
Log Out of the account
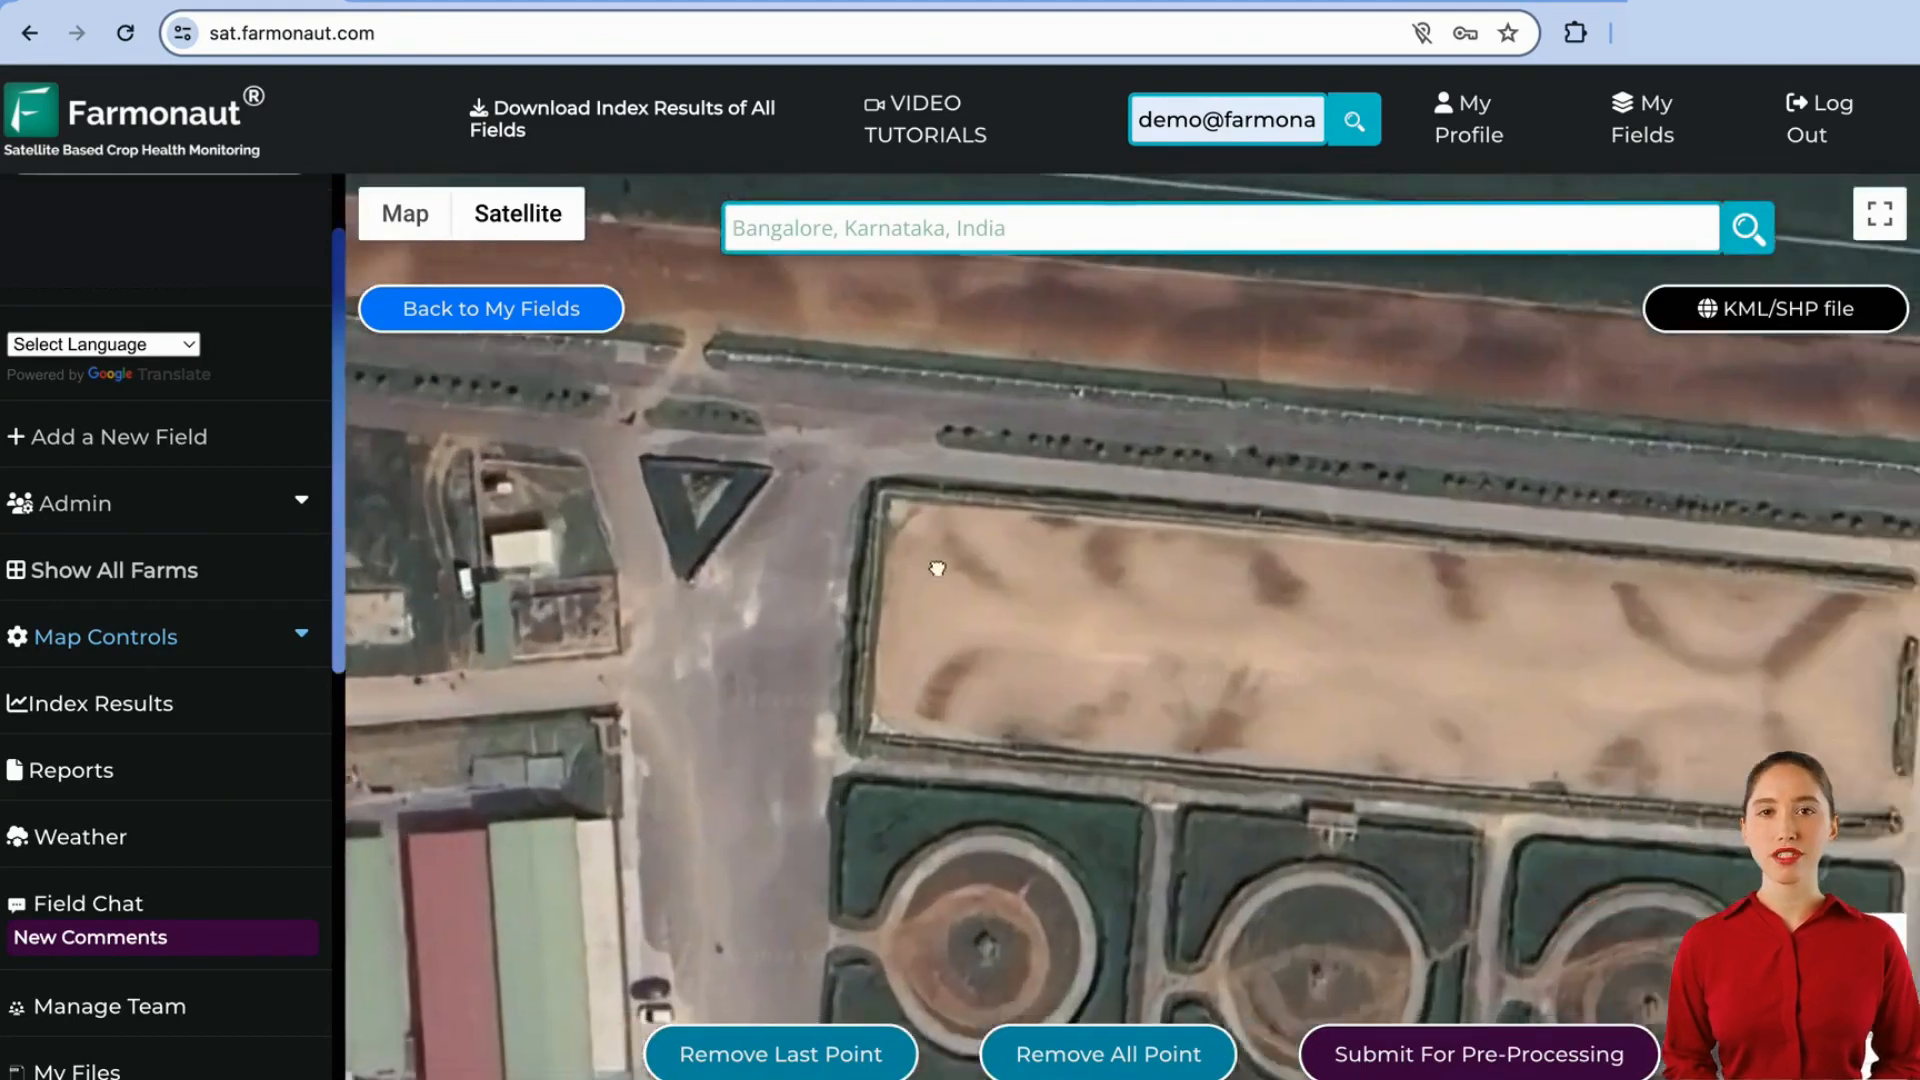tap(1819, 119)
